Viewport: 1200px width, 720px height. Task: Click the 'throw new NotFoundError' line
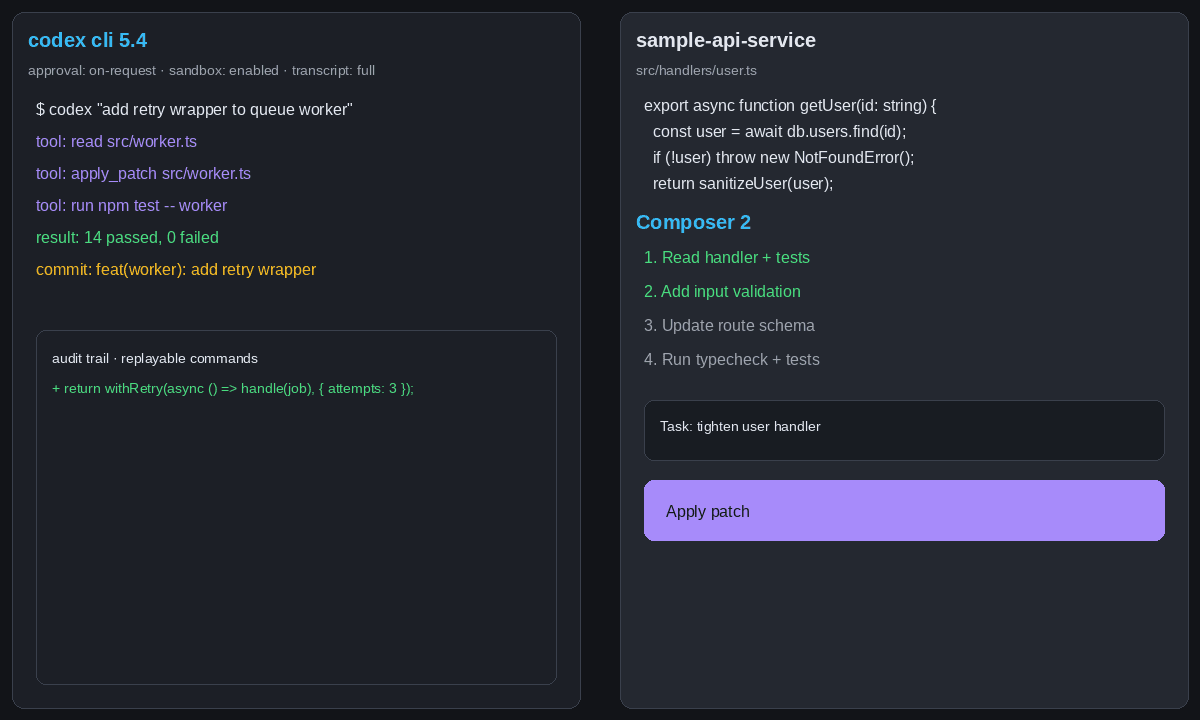(784, 157)
